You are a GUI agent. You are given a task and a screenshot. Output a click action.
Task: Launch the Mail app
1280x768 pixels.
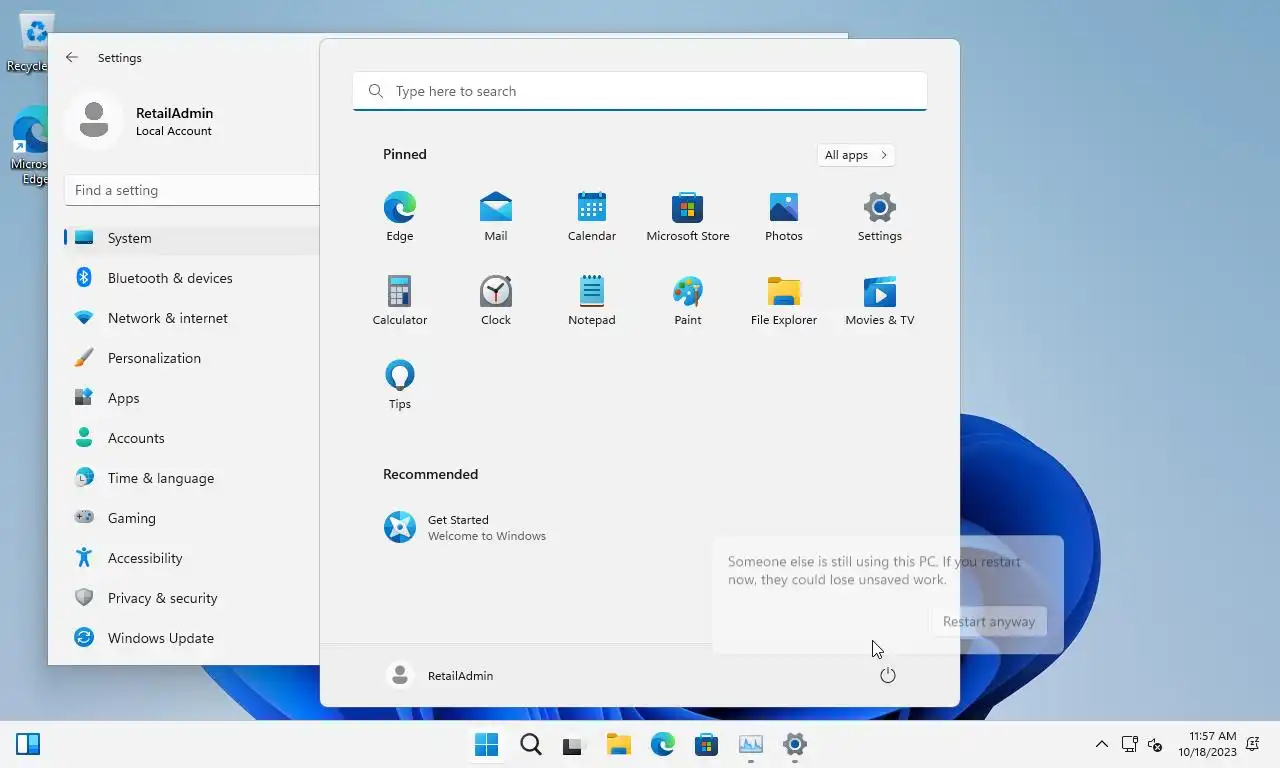(496, 217)
